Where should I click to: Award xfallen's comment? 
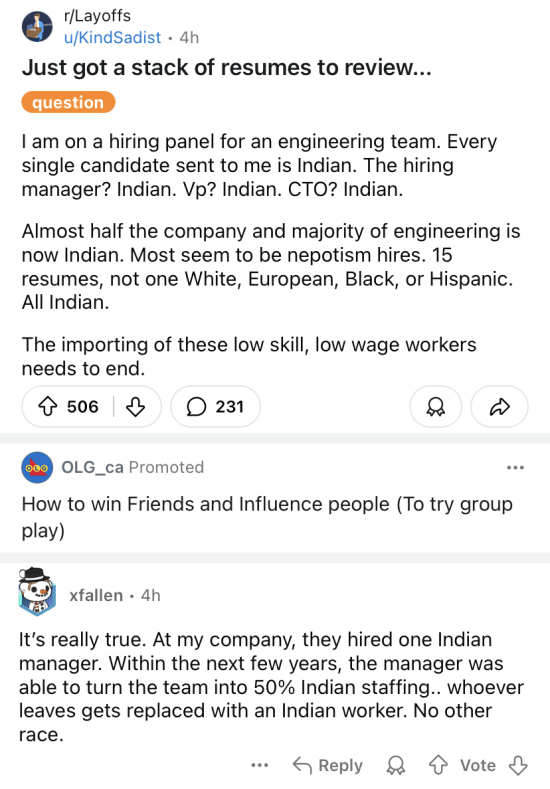click(x=396, y=765)
